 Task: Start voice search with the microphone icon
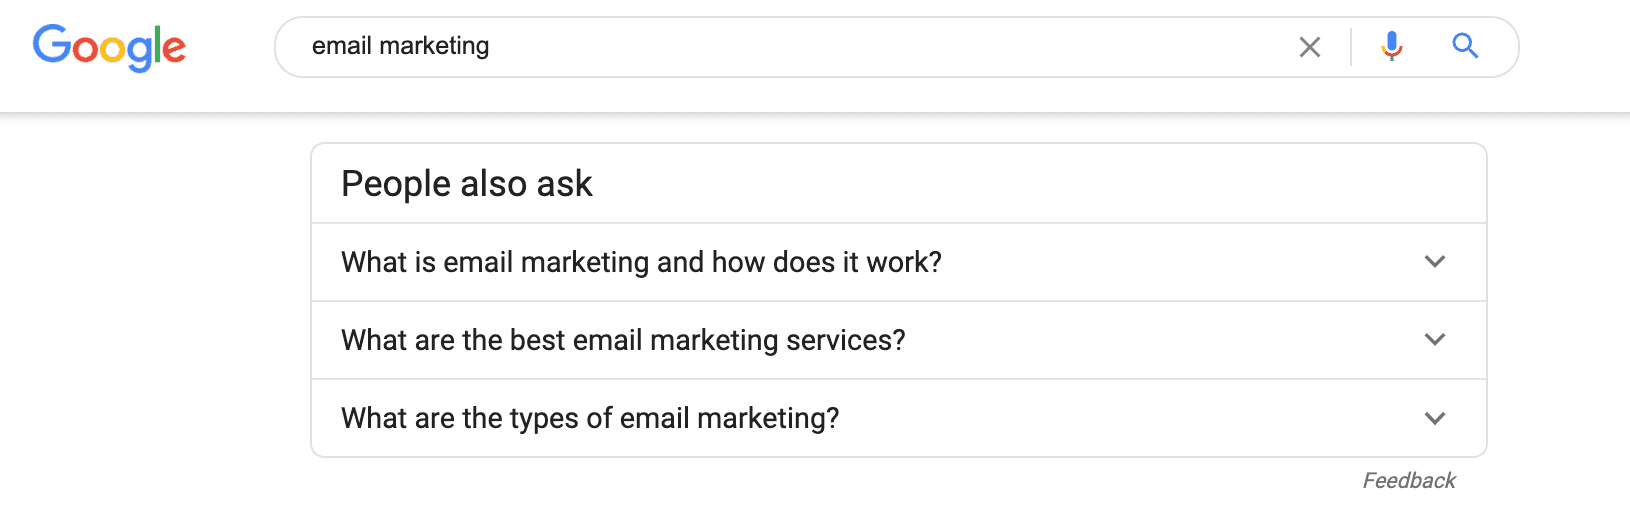pos(1391,47)
